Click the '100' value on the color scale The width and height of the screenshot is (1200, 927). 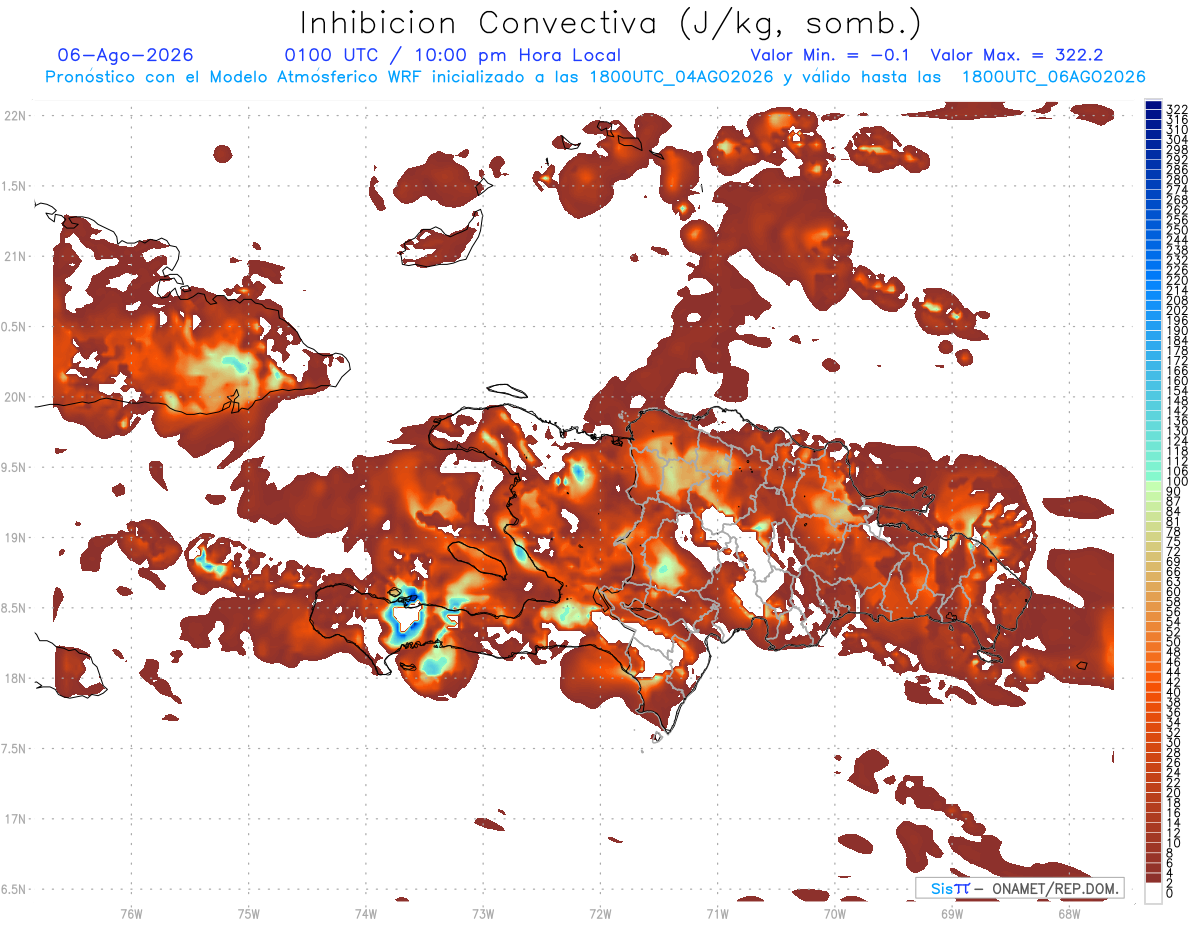point(1177,482)
